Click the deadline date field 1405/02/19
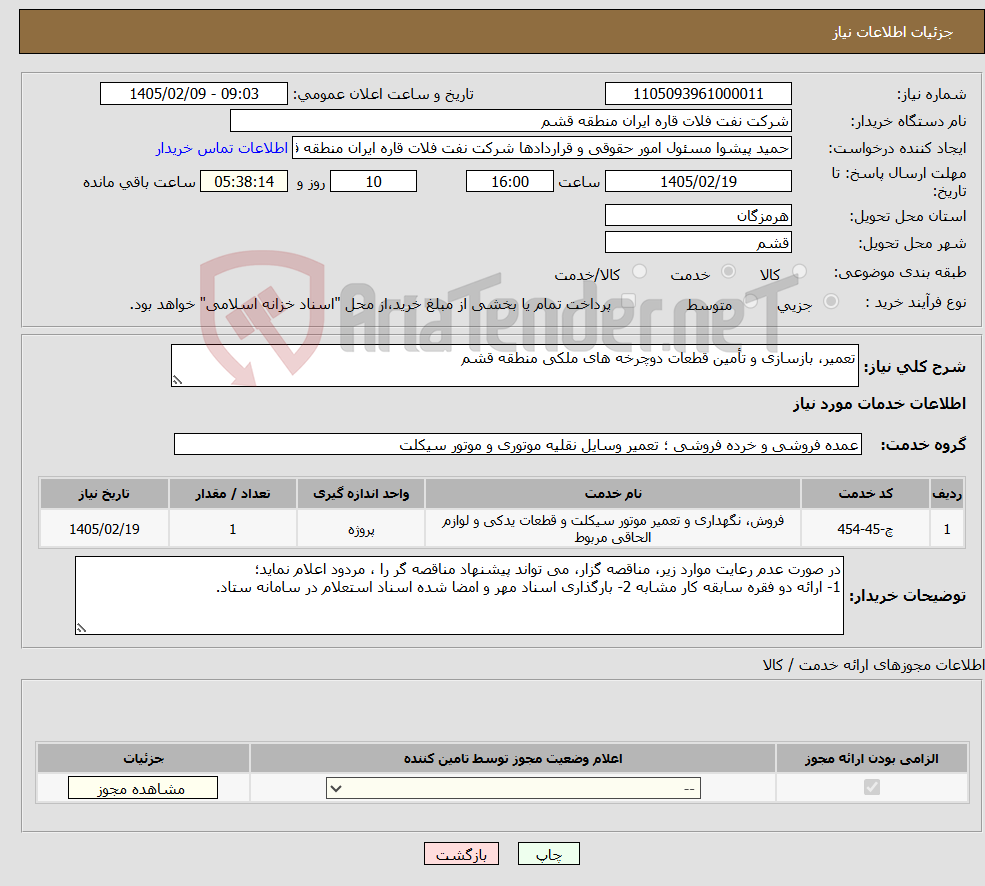This screenshot has height=886, width=985. (x=698, y=182)
